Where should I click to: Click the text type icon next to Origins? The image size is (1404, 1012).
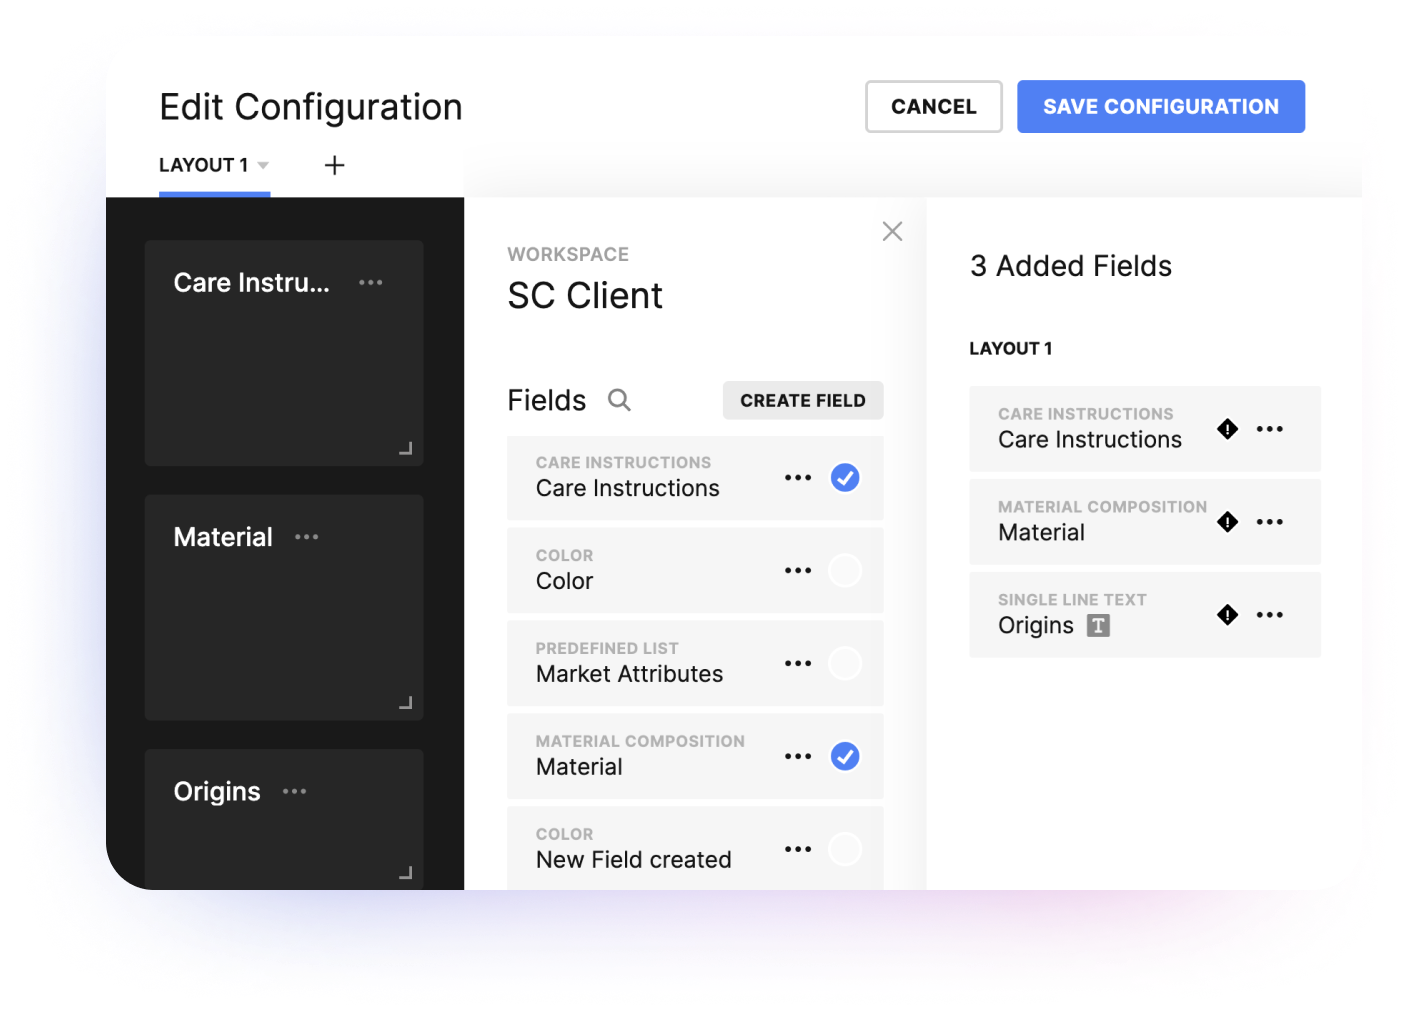[1098, 625]
